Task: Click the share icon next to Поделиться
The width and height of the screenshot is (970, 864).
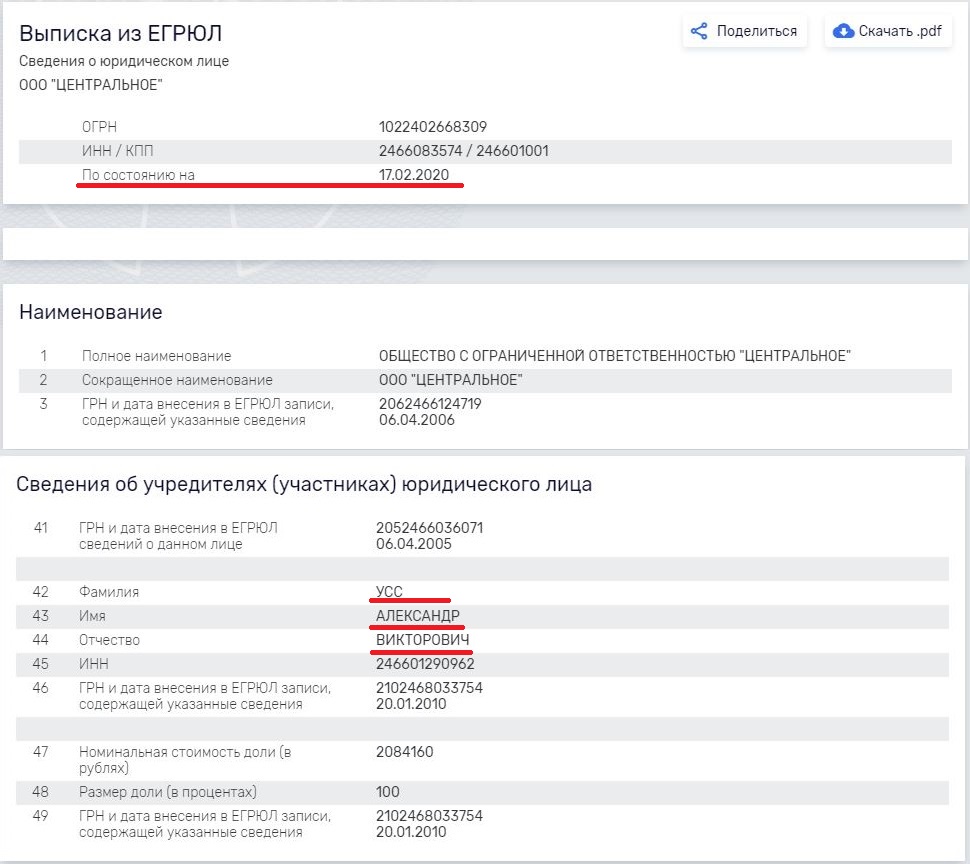Action: pyautogui.click(x=700, y=31)
